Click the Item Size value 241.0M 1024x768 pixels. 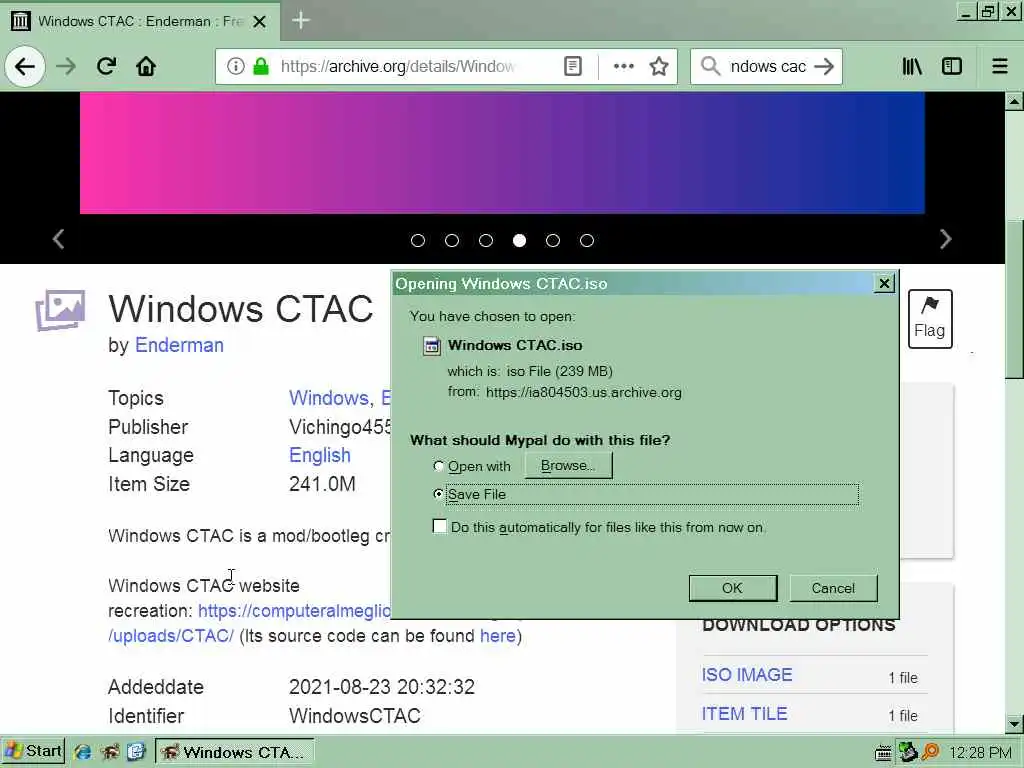coord(322,484)
